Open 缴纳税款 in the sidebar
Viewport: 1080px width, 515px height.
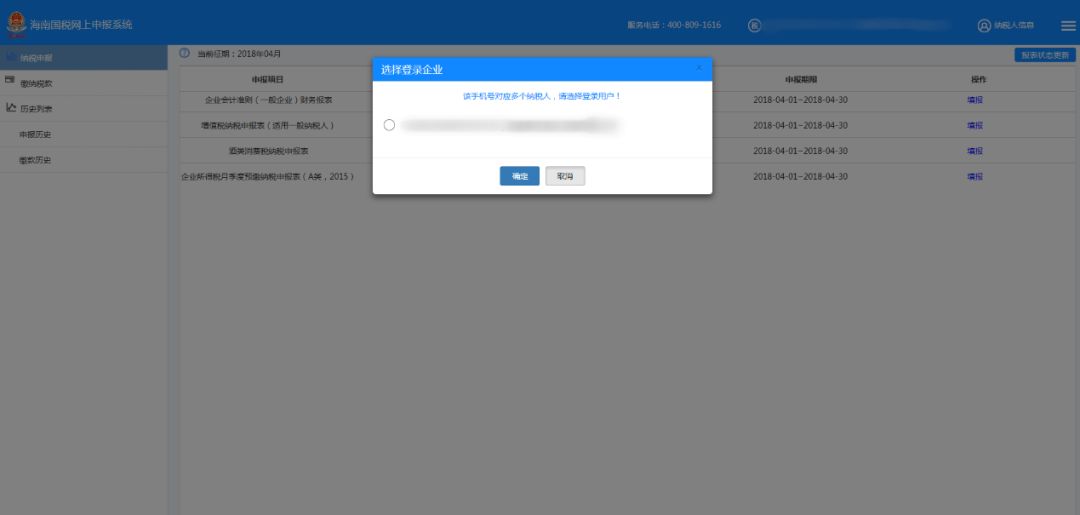pyautogui.click(x=83, y=83)
